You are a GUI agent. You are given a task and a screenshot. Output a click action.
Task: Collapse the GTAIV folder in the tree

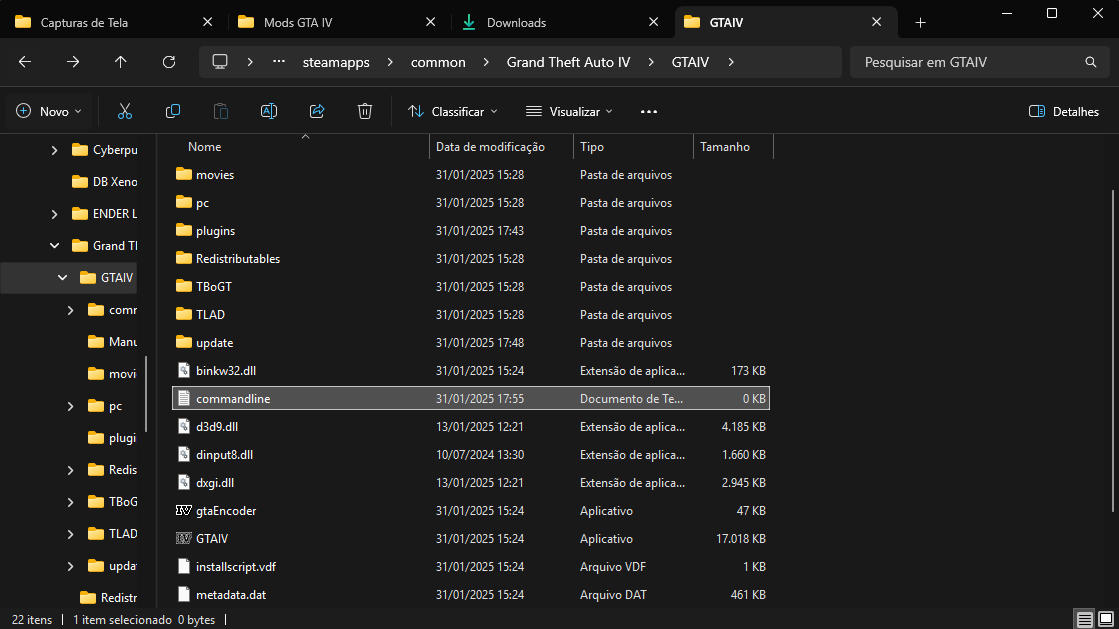click(62, 278)
